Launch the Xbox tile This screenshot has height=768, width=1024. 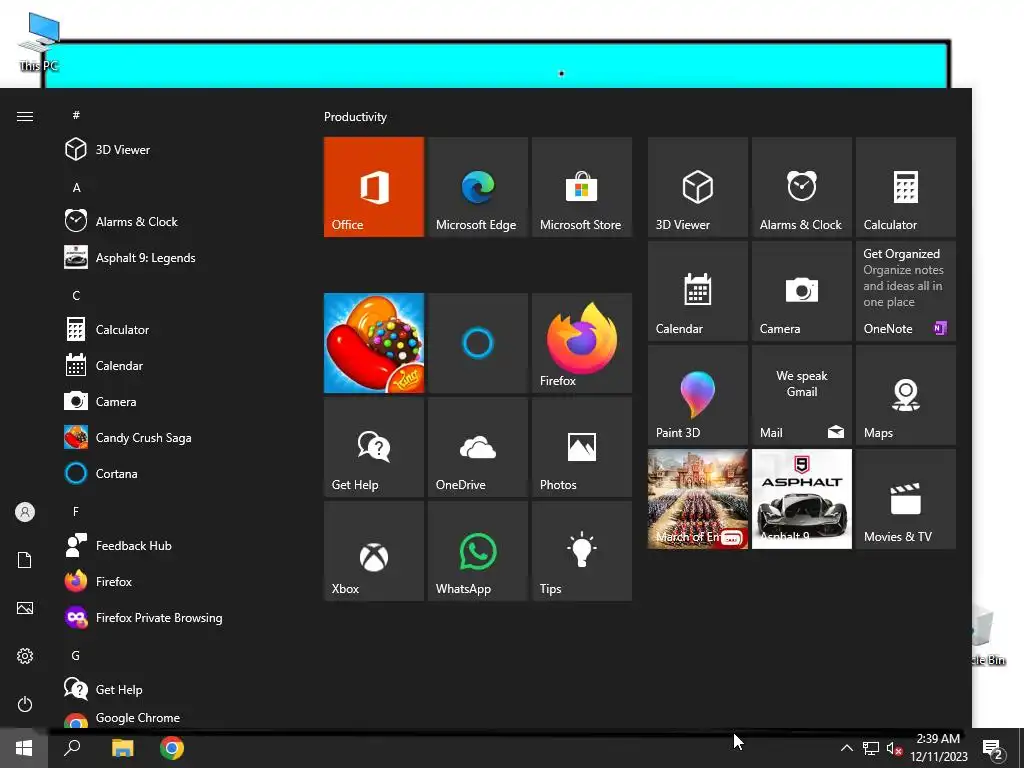click(374, 551)
